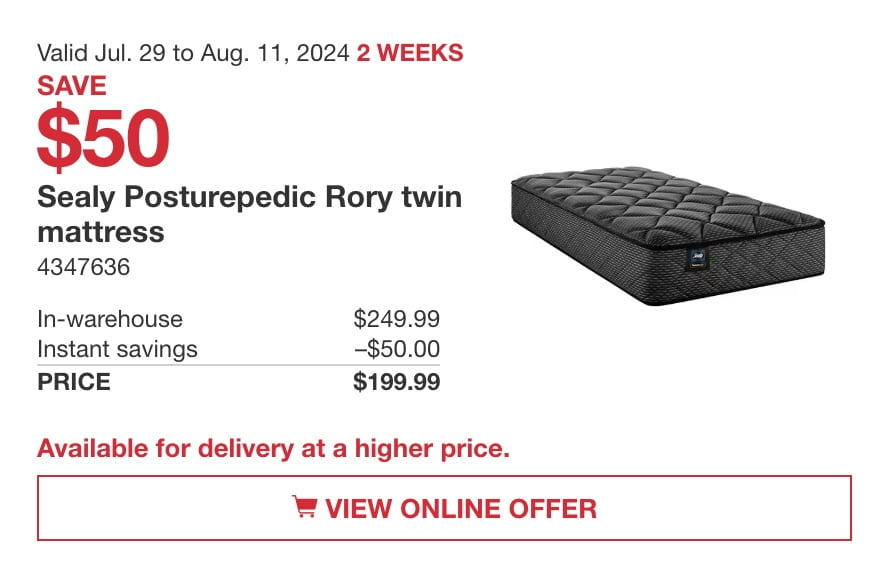Image resolution: width=882 pixels, height=576 pixels.
Task: Click the shopping cart icon
Action: (x=304, y=506)
